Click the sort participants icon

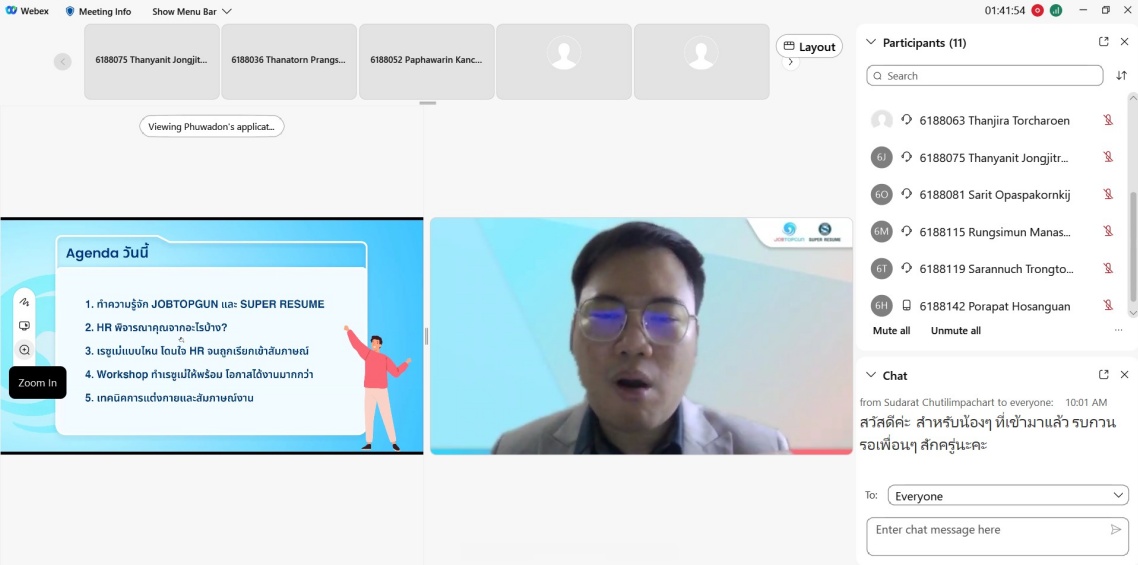[x=1121, y=76]
